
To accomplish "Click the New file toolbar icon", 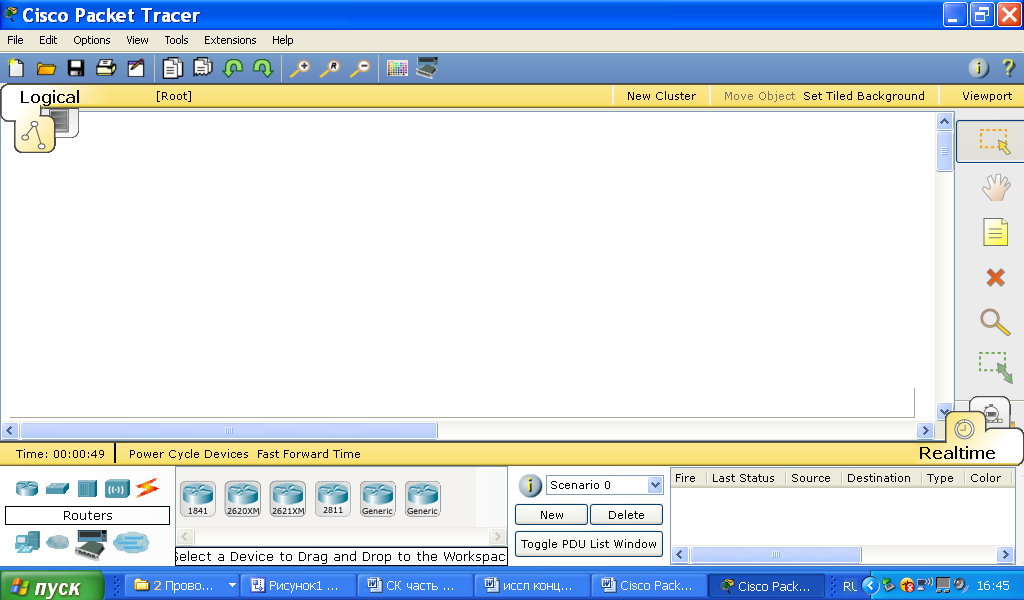I will click(16, 68).
